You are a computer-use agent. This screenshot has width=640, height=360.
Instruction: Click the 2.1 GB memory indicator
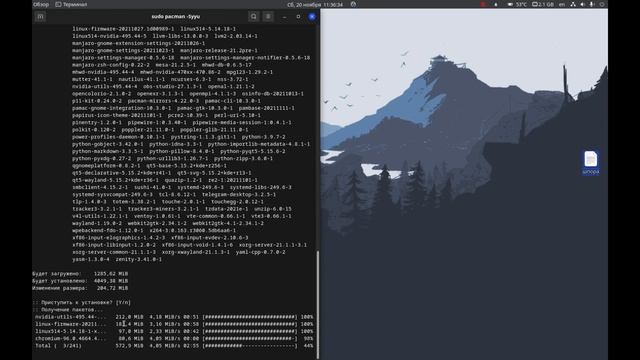[543, 4]
